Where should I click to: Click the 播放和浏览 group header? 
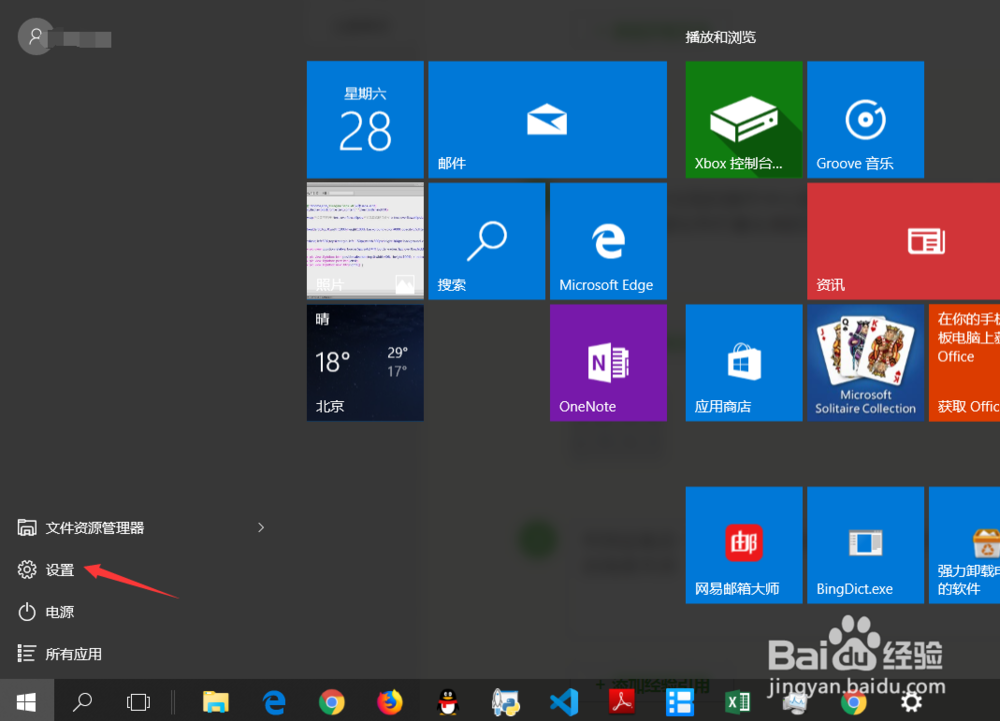(x=721, y=37)
